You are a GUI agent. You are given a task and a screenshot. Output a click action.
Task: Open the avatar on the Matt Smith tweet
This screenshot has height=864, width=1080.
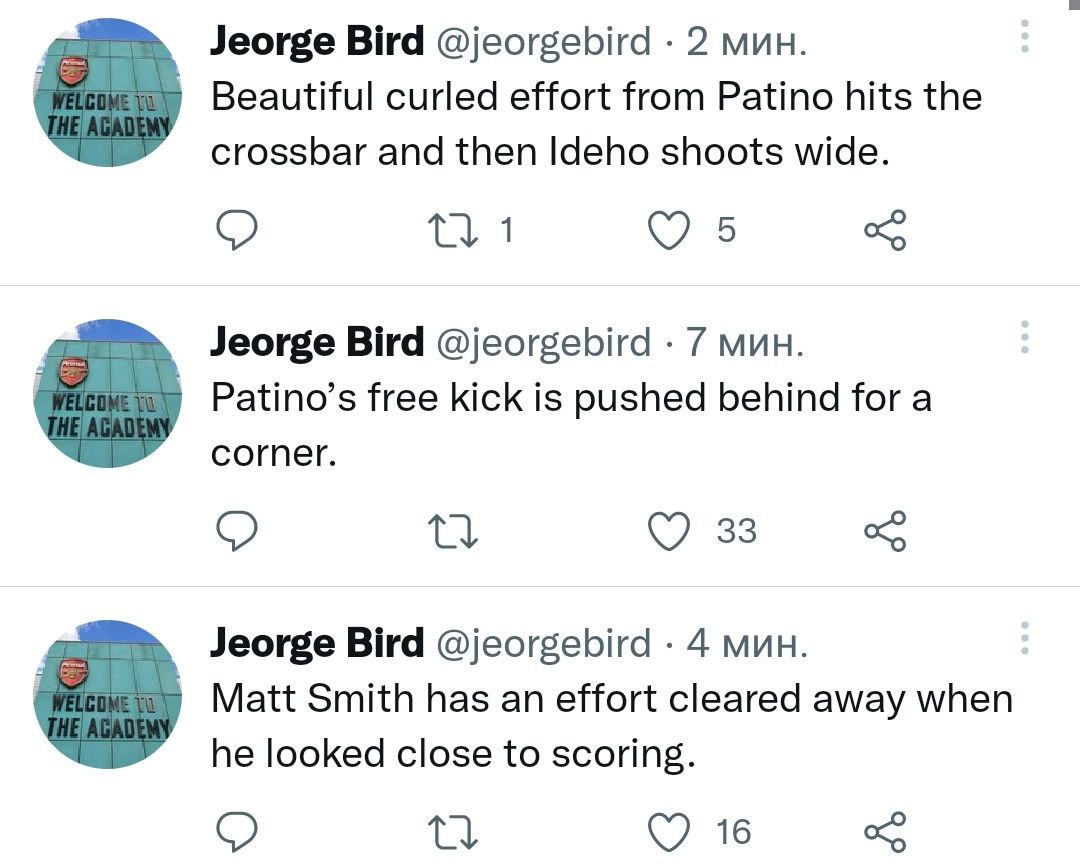point(108,693)
